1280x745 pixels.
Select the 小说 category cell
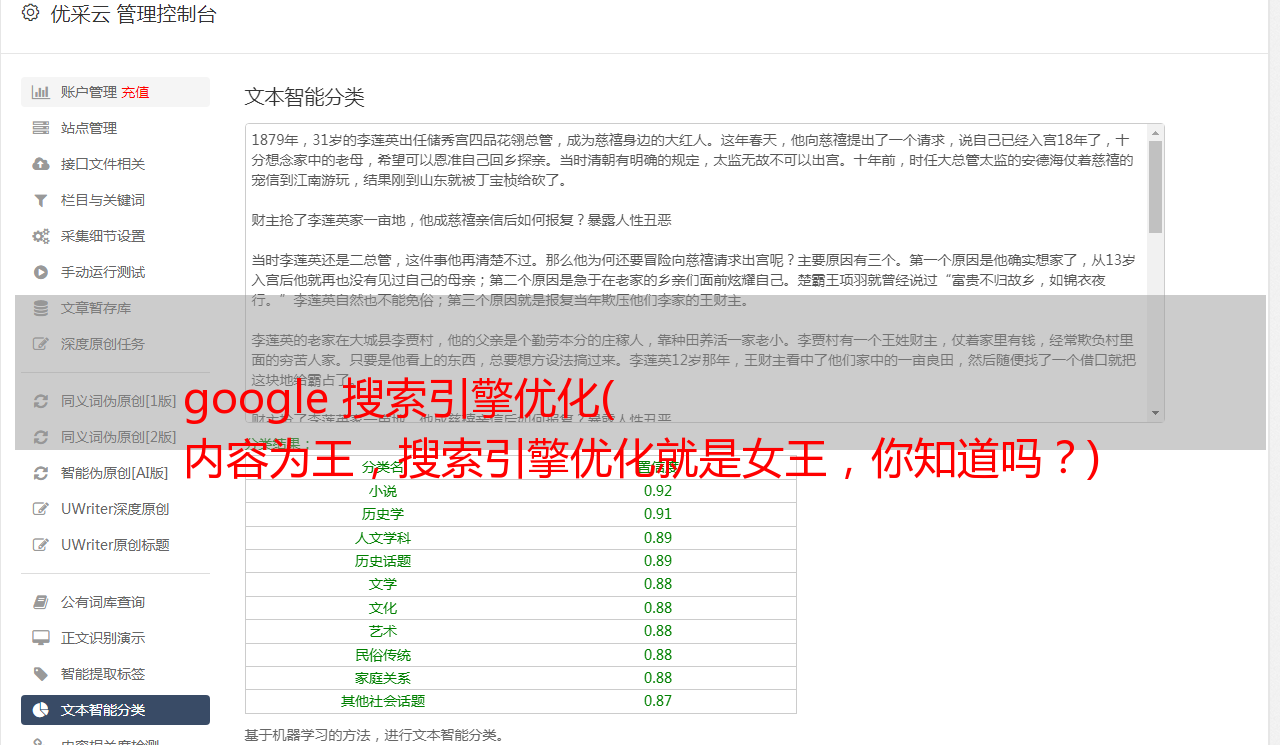pyautogui.click(x=382, y=491)
